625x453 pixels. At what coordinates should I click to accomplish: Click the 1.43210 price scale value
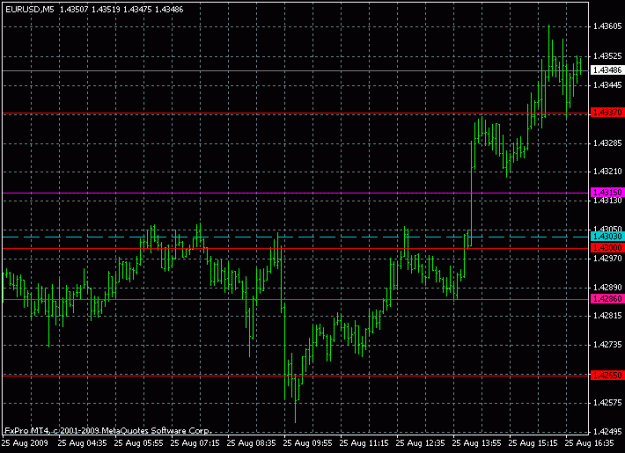click(607, 171)
